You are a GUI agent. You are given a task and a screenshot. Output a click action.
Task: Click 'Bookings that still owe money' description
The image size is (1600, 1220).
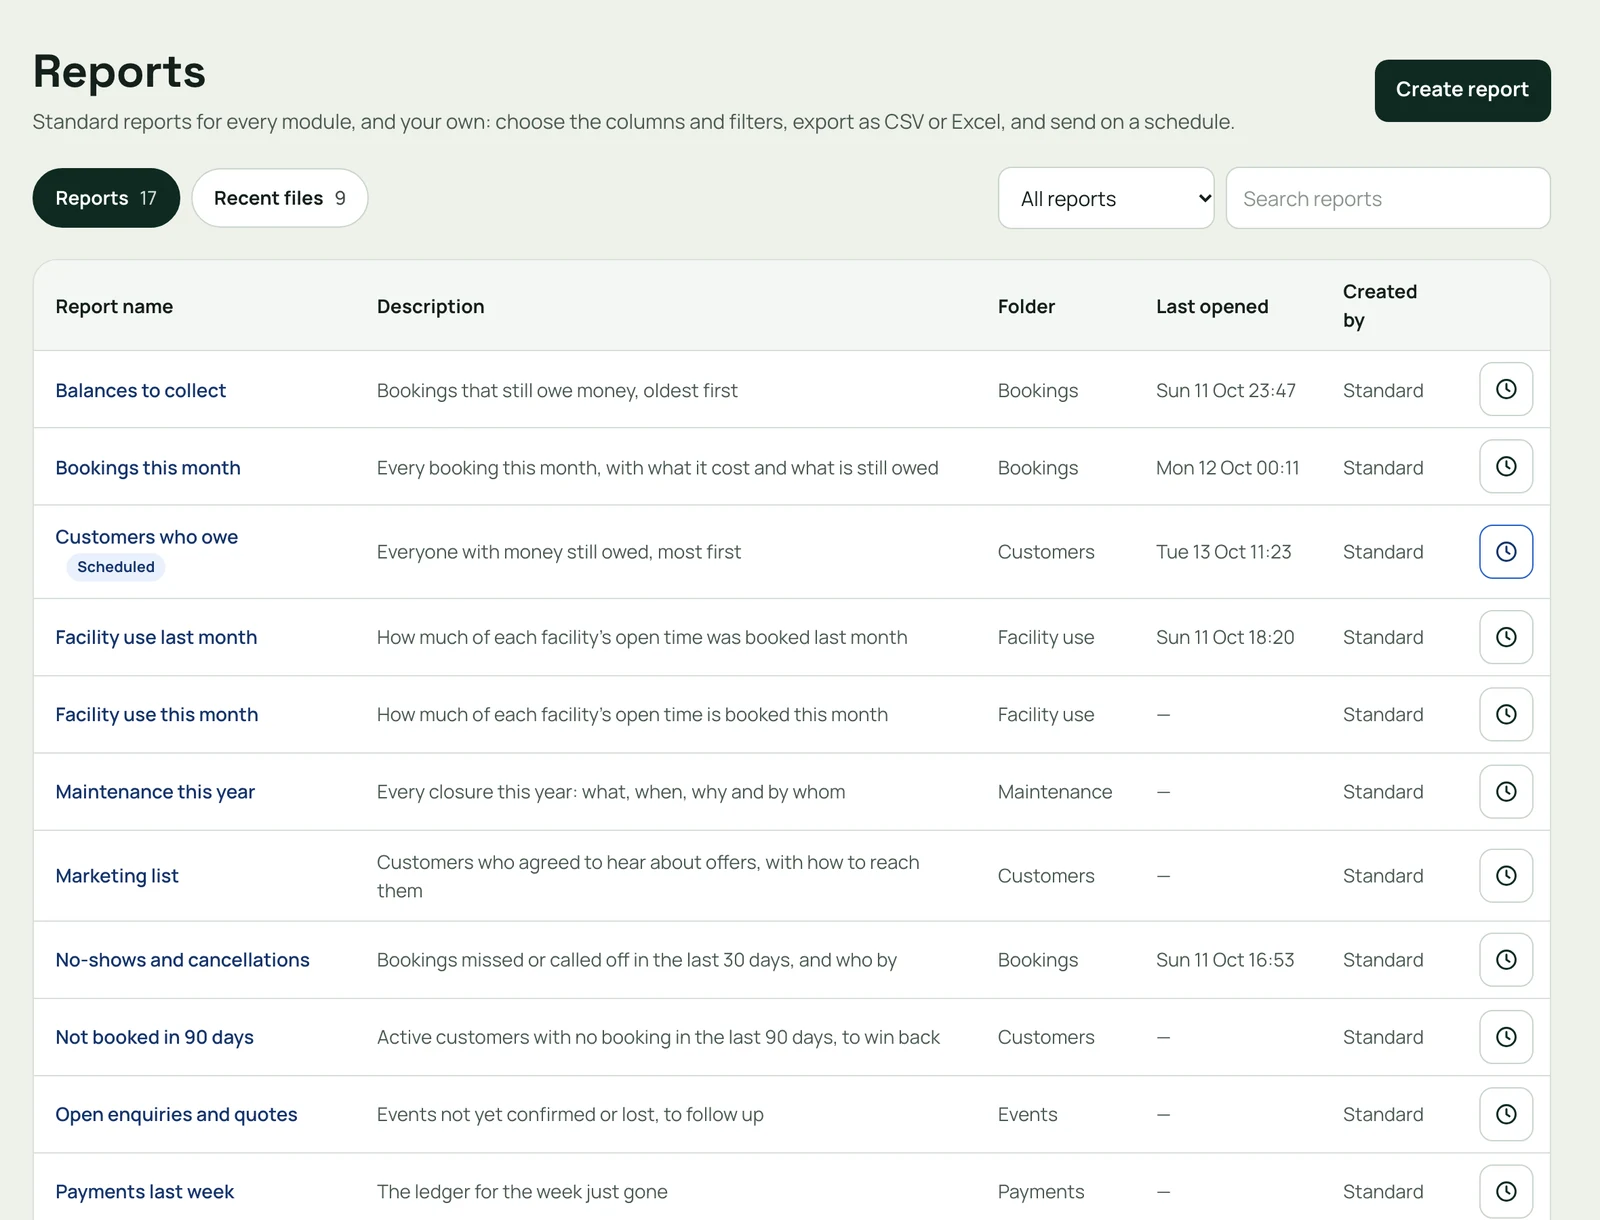pos(557,390)
